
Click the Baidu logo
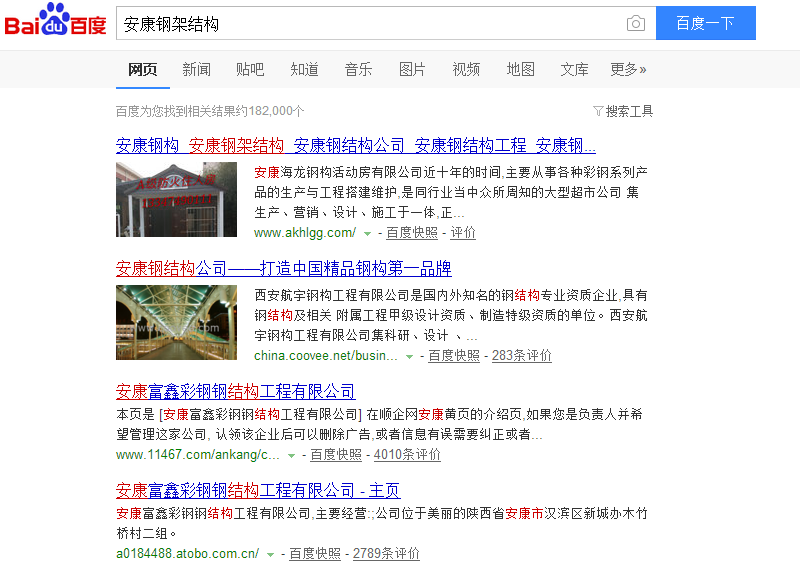pos(55,22)
